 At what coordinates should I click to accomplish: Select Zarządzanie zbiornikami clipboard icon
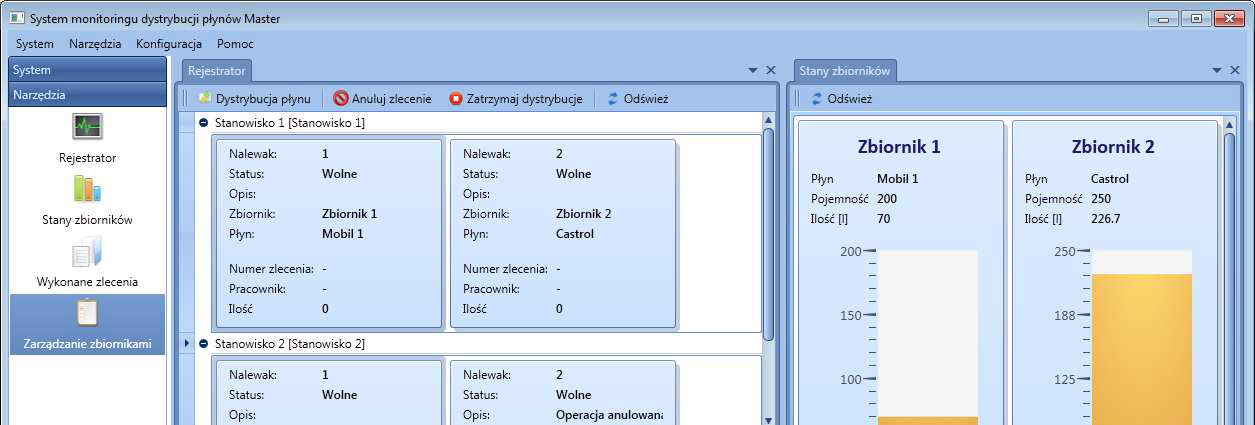click(x=87, y=313)
